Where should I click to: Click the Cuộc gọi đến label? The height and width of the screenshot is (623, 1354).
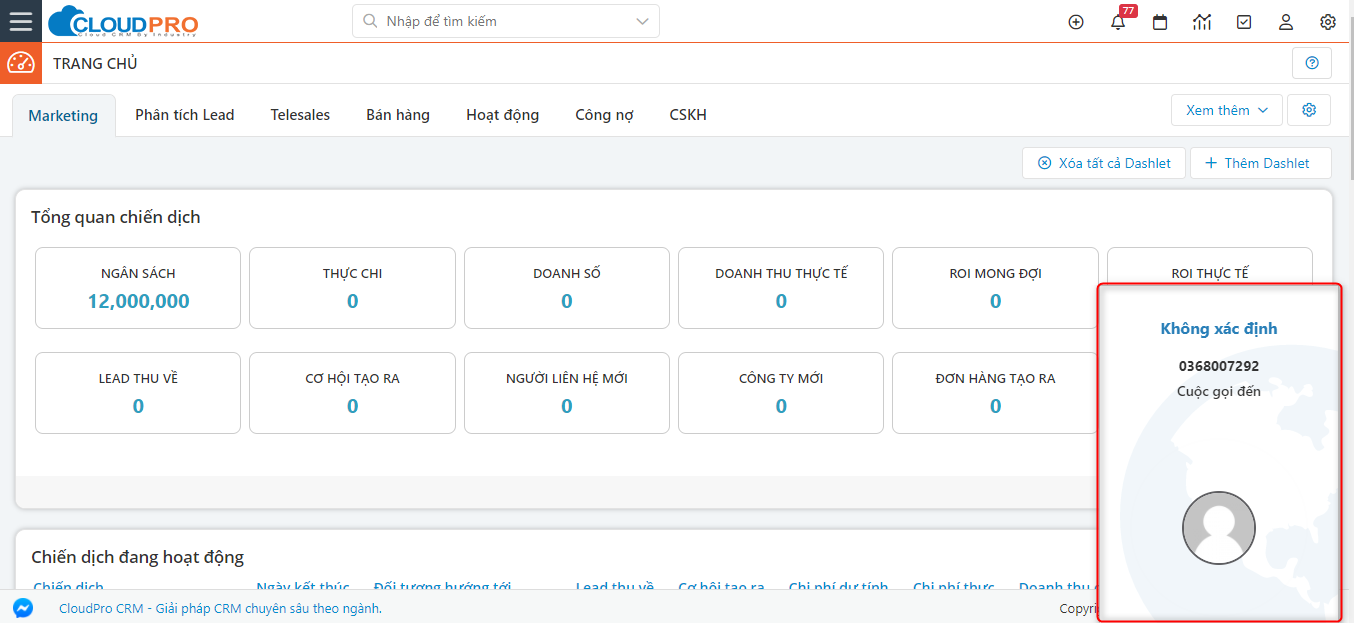(x=1219, y=391)
